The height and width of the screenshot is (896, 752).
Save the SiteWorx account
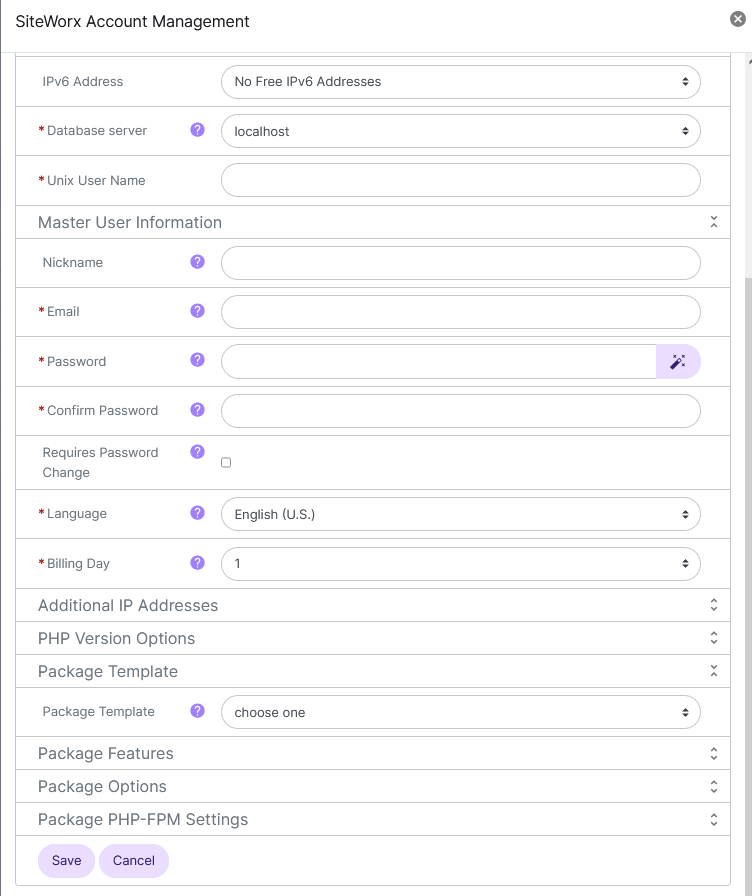[x=66, y=860]
